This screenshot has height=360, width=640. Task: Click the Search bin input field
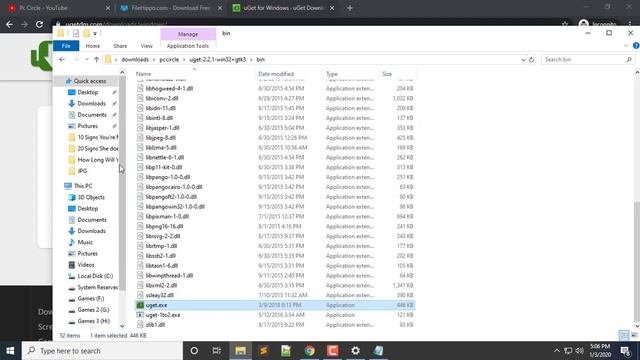click(588, 60)
